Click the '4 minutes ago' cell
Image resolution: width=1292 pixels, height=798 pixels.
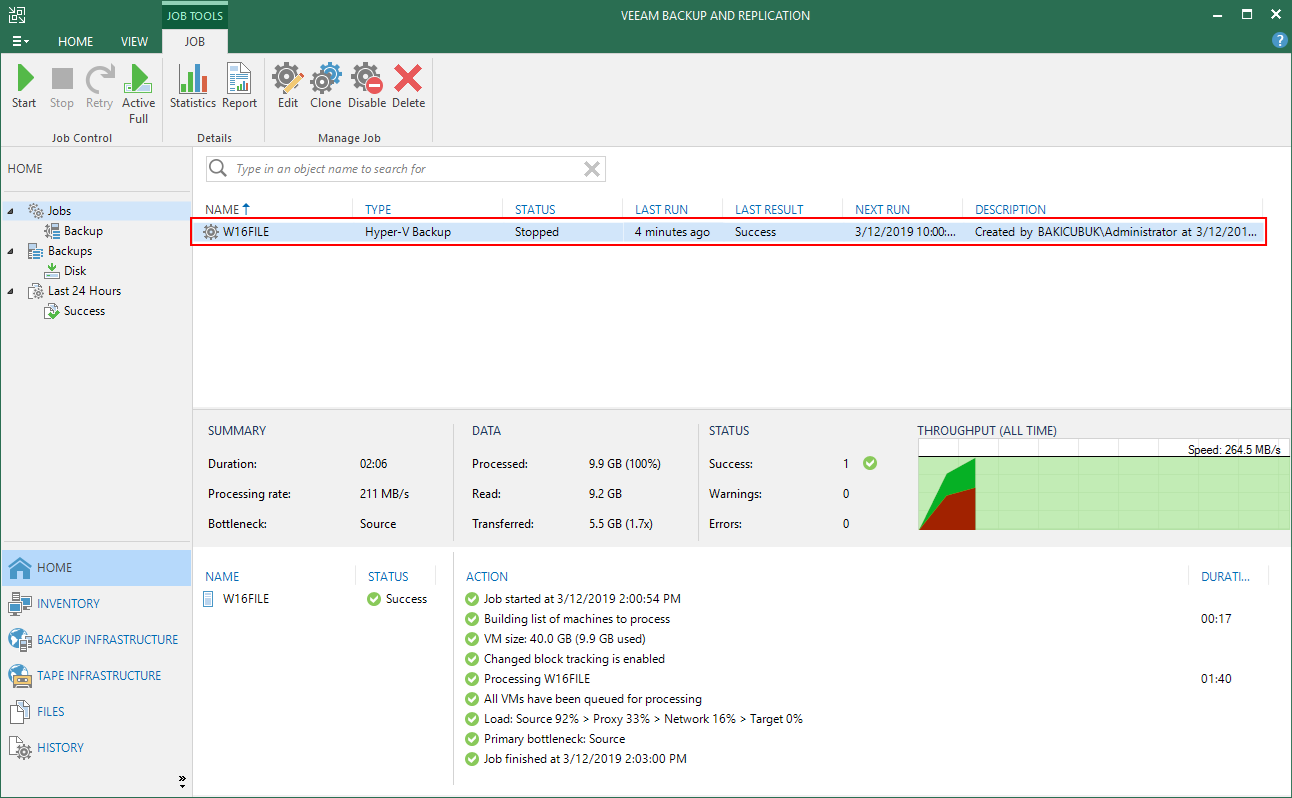pos(673,232)
